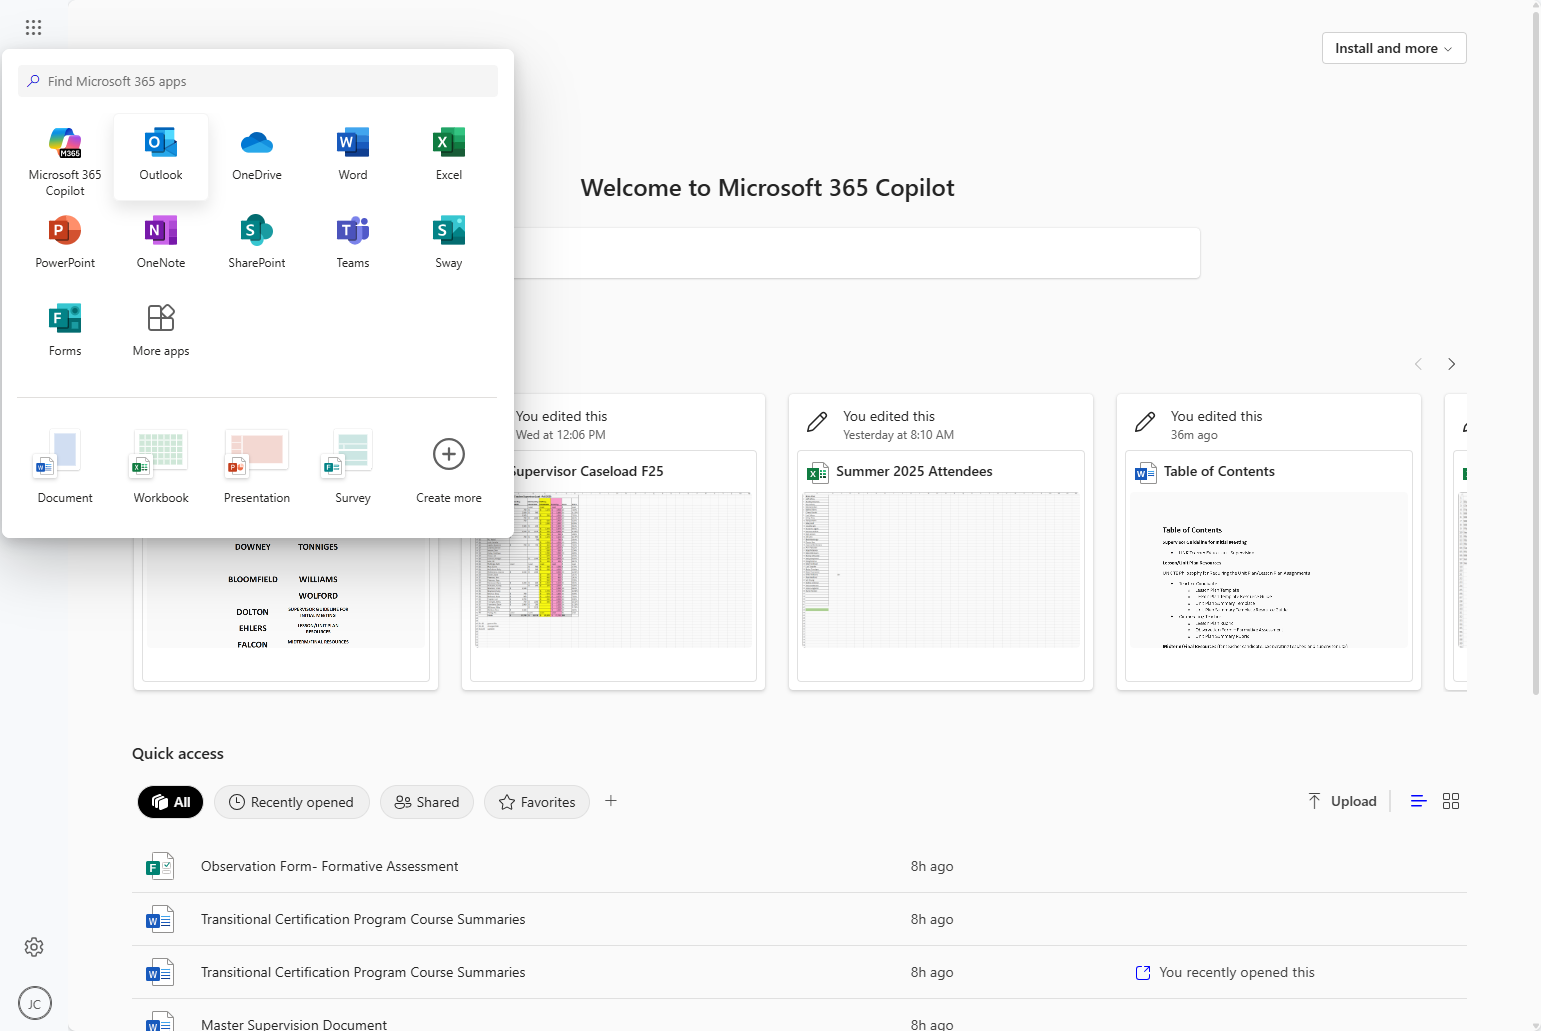Viewport: 1541px width, 1031px height.
Task: Open Settings gear icon
Action: click(34, 947)
